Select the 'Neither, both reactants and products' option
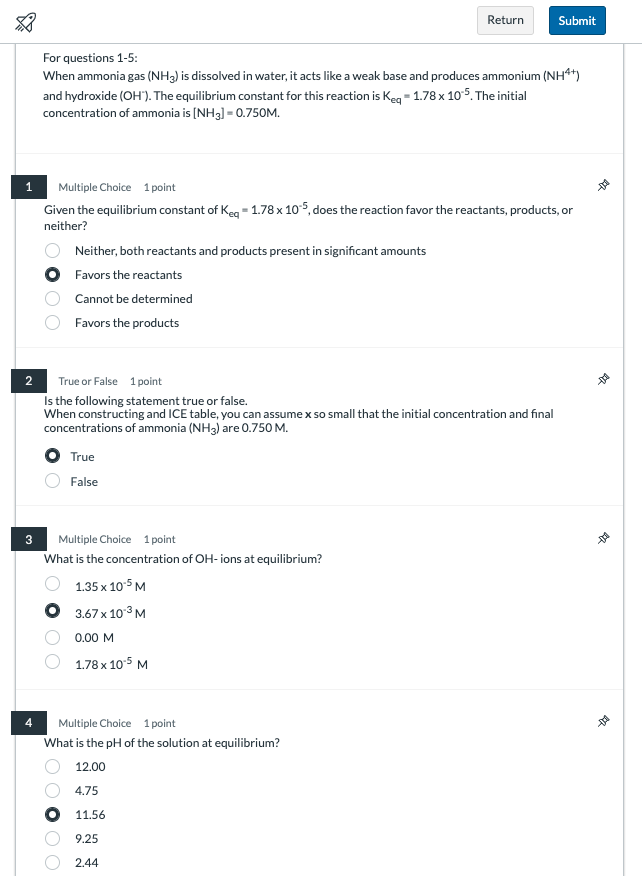 click(53, 250)
